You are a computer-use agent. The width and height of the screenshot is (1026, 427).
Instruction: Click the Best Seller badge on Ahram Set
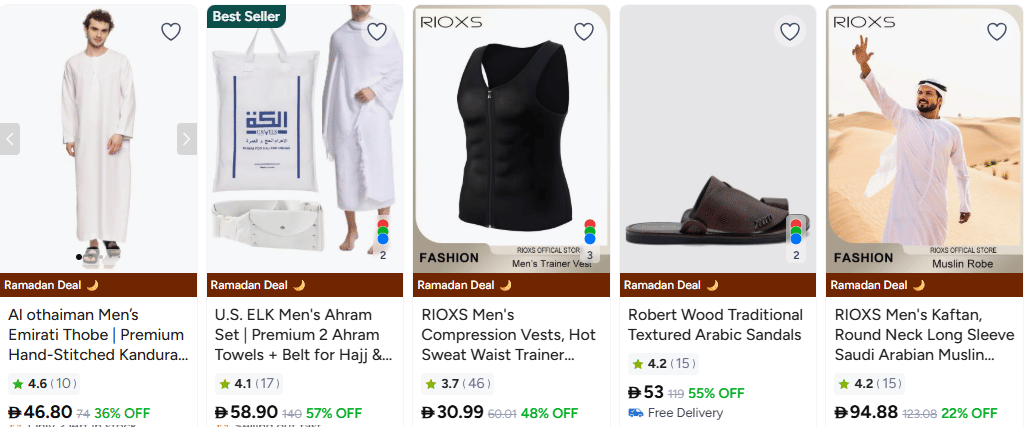tap(246, 16)
